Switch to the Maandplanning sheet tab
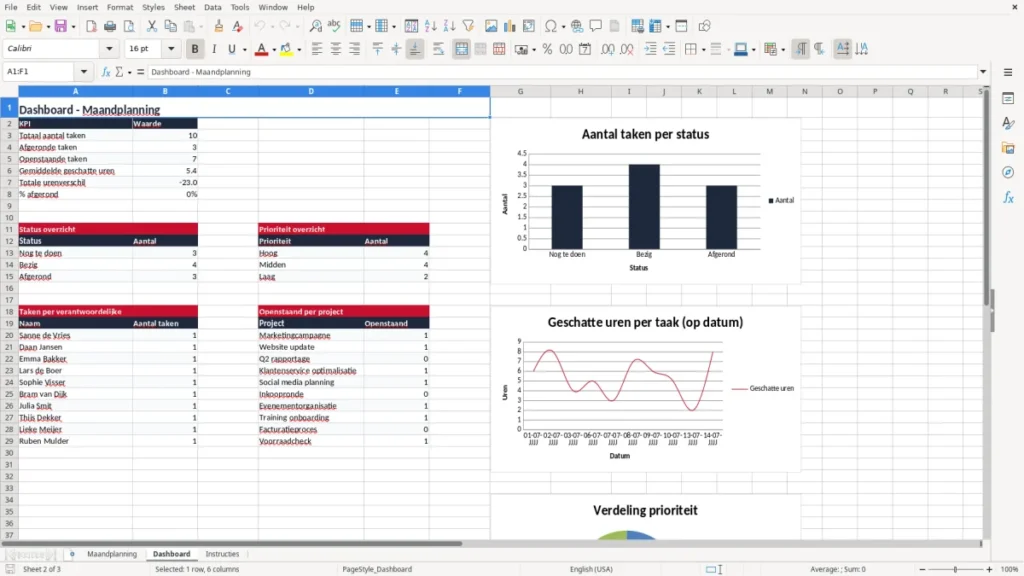Screen dimensions: 1024x576 click(x=112, y=554)
